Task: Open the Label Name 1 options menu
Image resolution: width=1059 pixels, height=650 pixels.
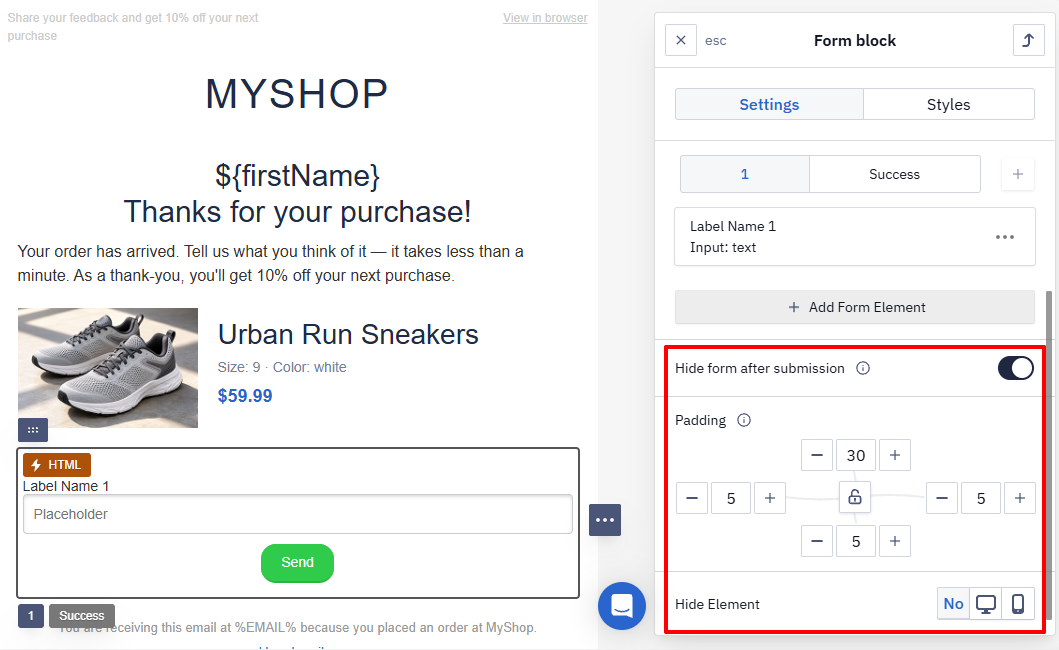Action: (1005, 237)
